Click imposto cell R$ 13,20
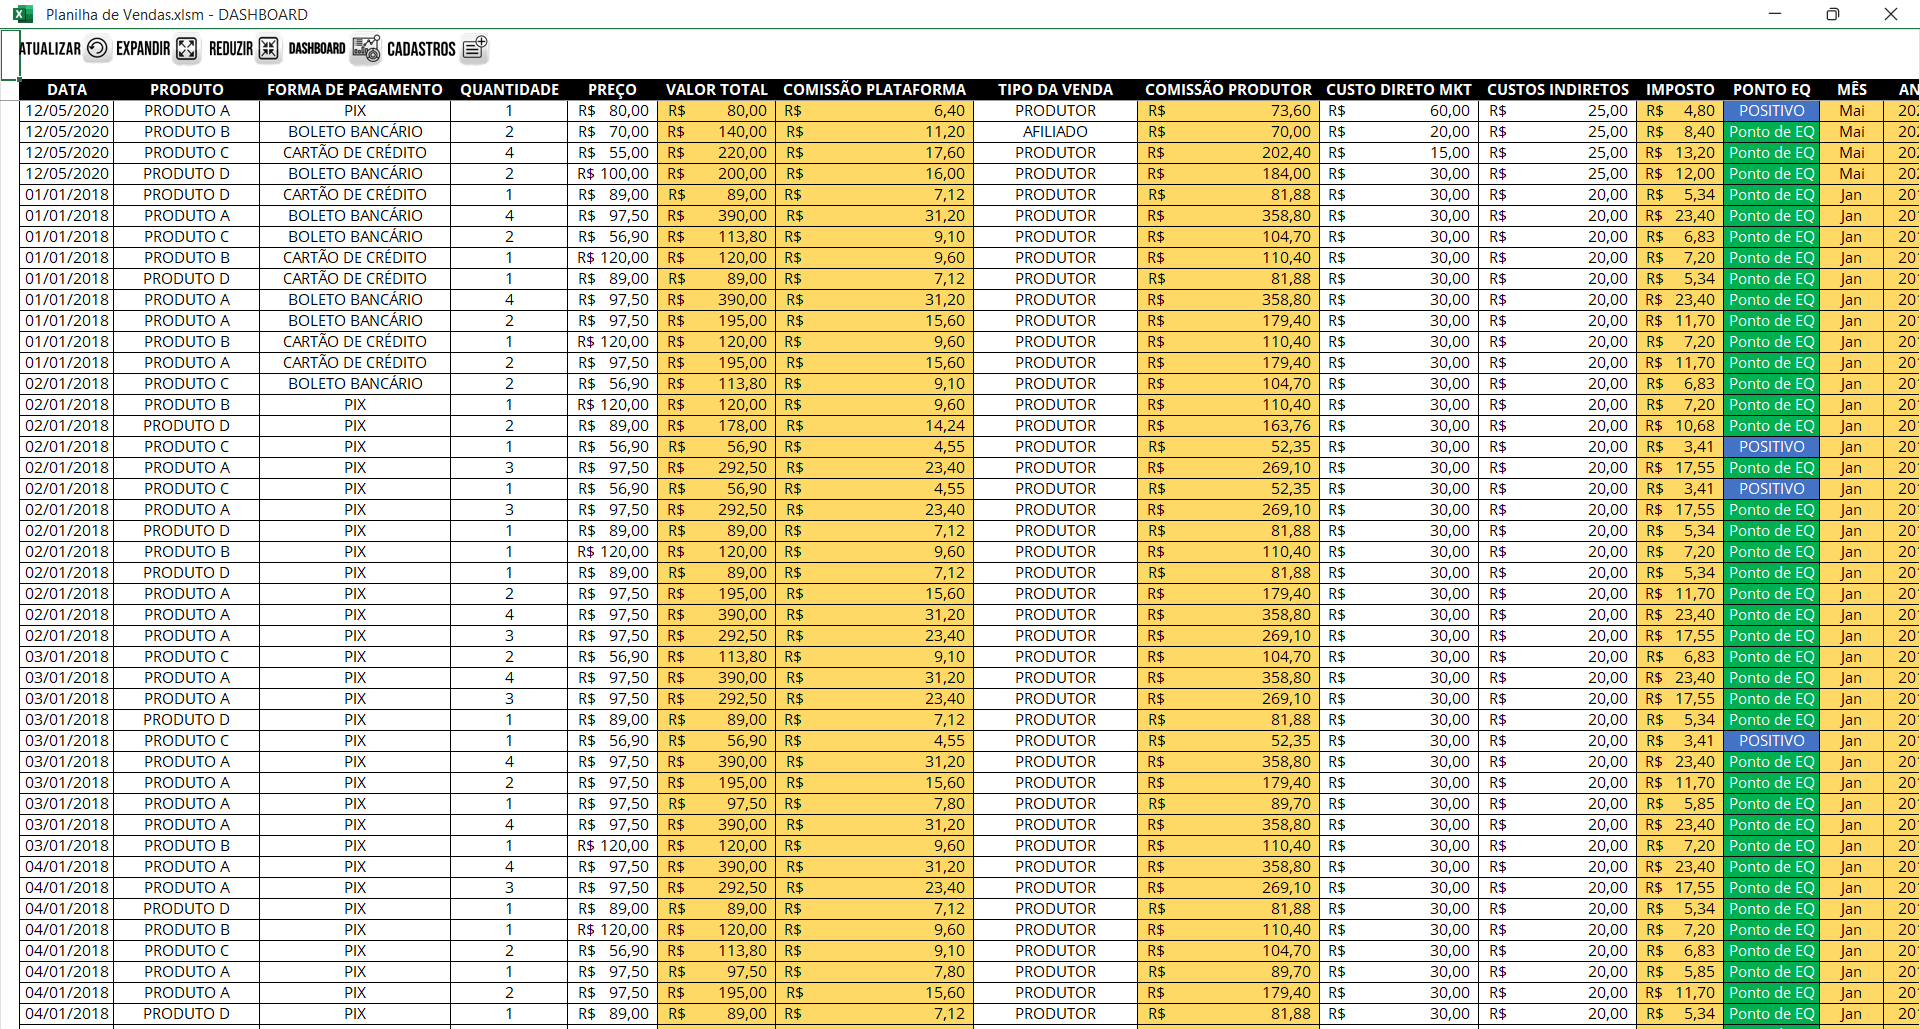 1680,153
